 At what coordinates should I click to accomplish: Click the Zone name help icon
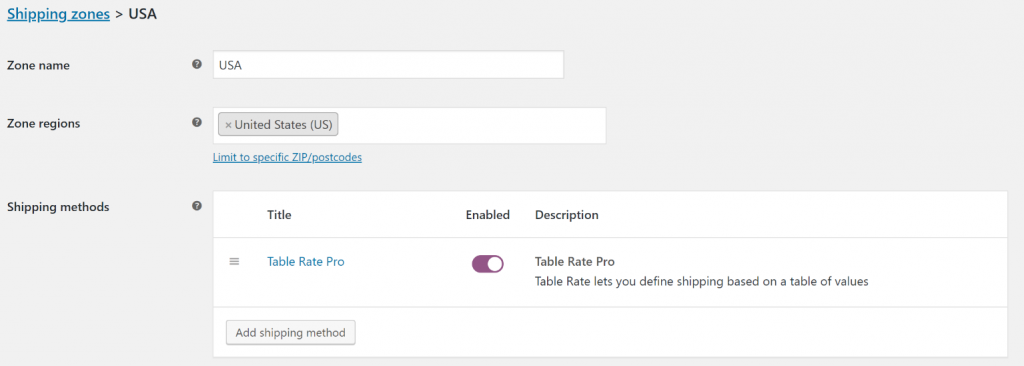(197, 65)
